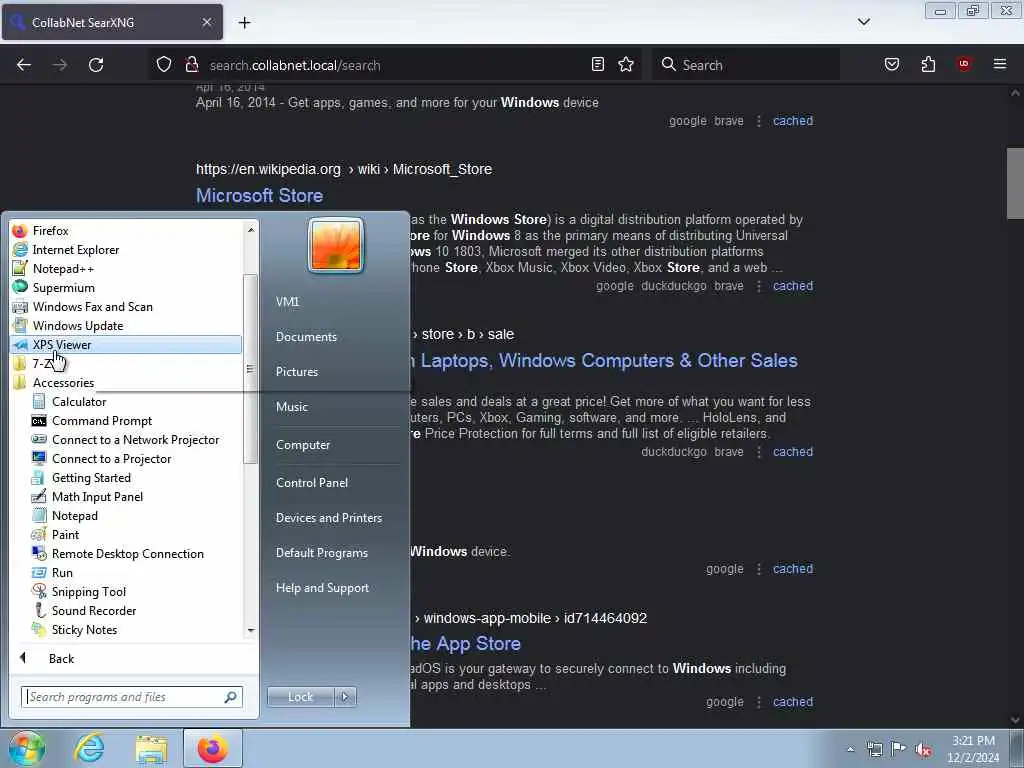Click the user account picture
The image size is (1024, 768).
click(x=336, y=246)
